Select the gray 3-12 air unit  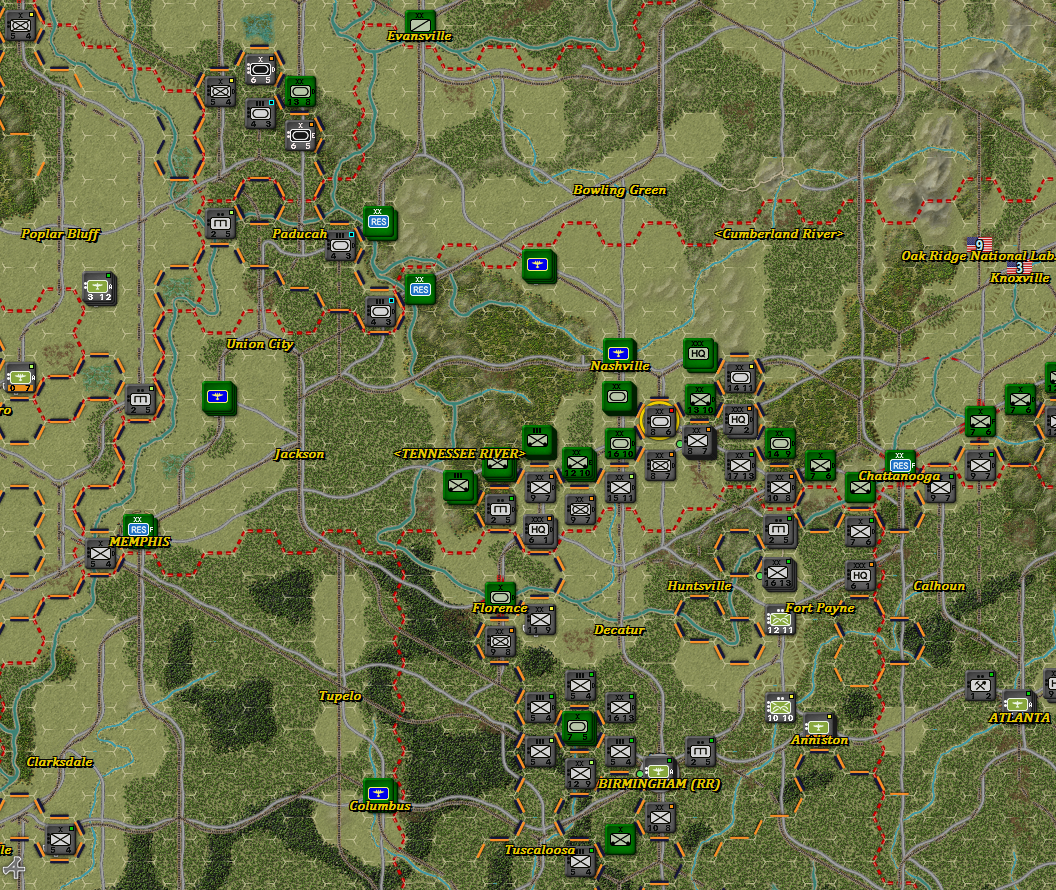pyautogui.click(x=99, y=288)
